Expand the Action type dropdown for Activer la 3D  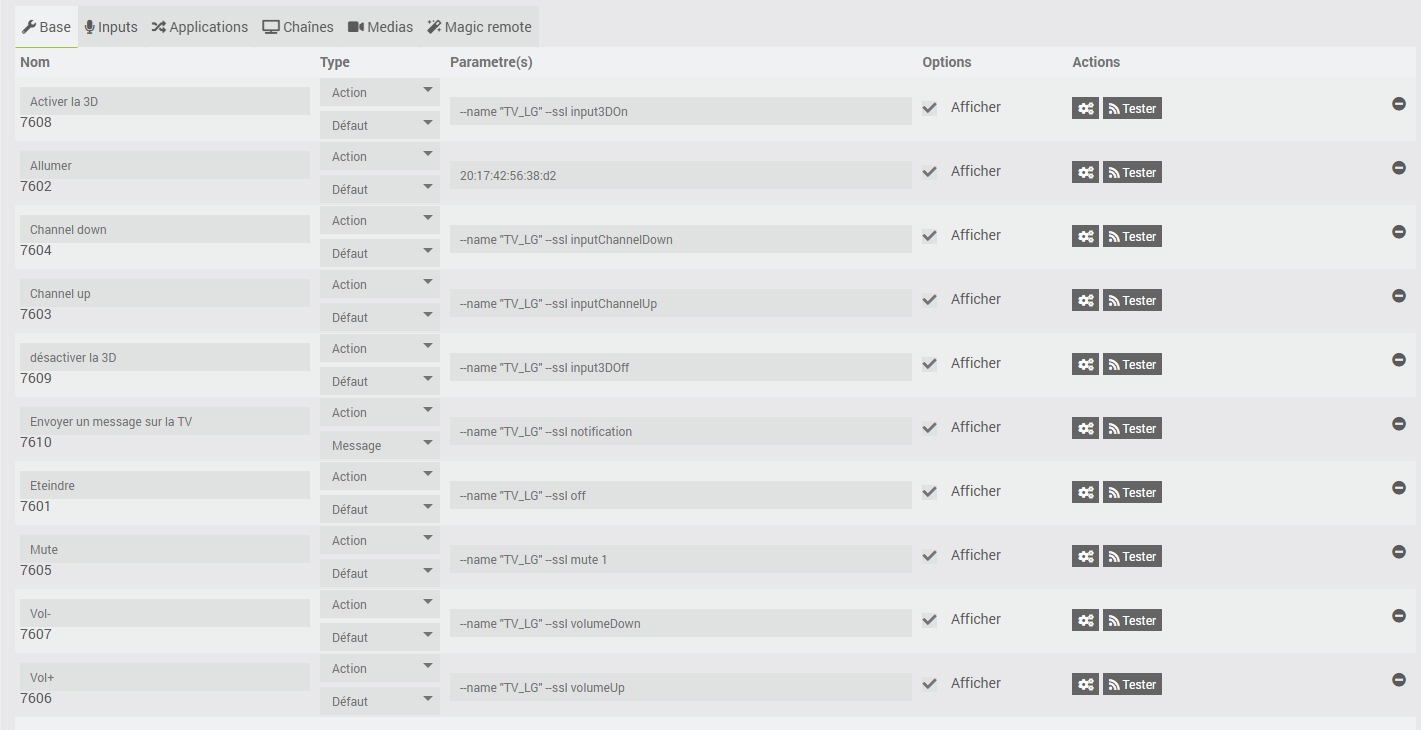[x=380, y=93]
